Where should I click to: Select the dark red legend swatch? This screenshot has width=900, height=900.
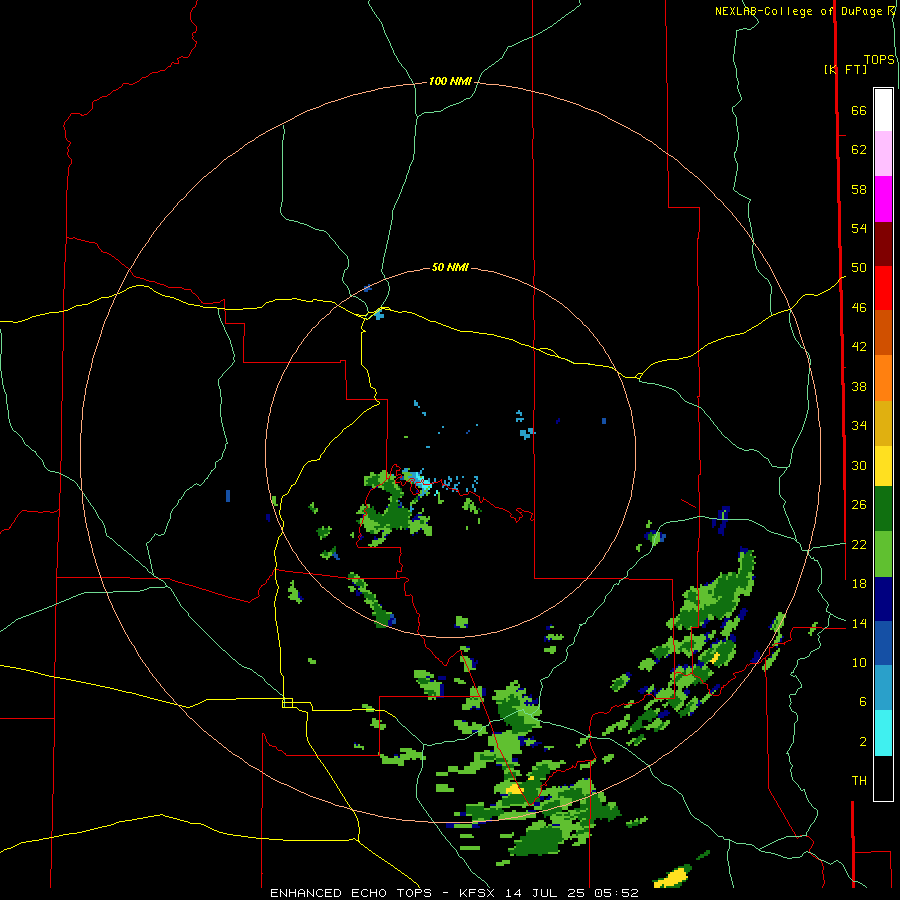point(883,244)
